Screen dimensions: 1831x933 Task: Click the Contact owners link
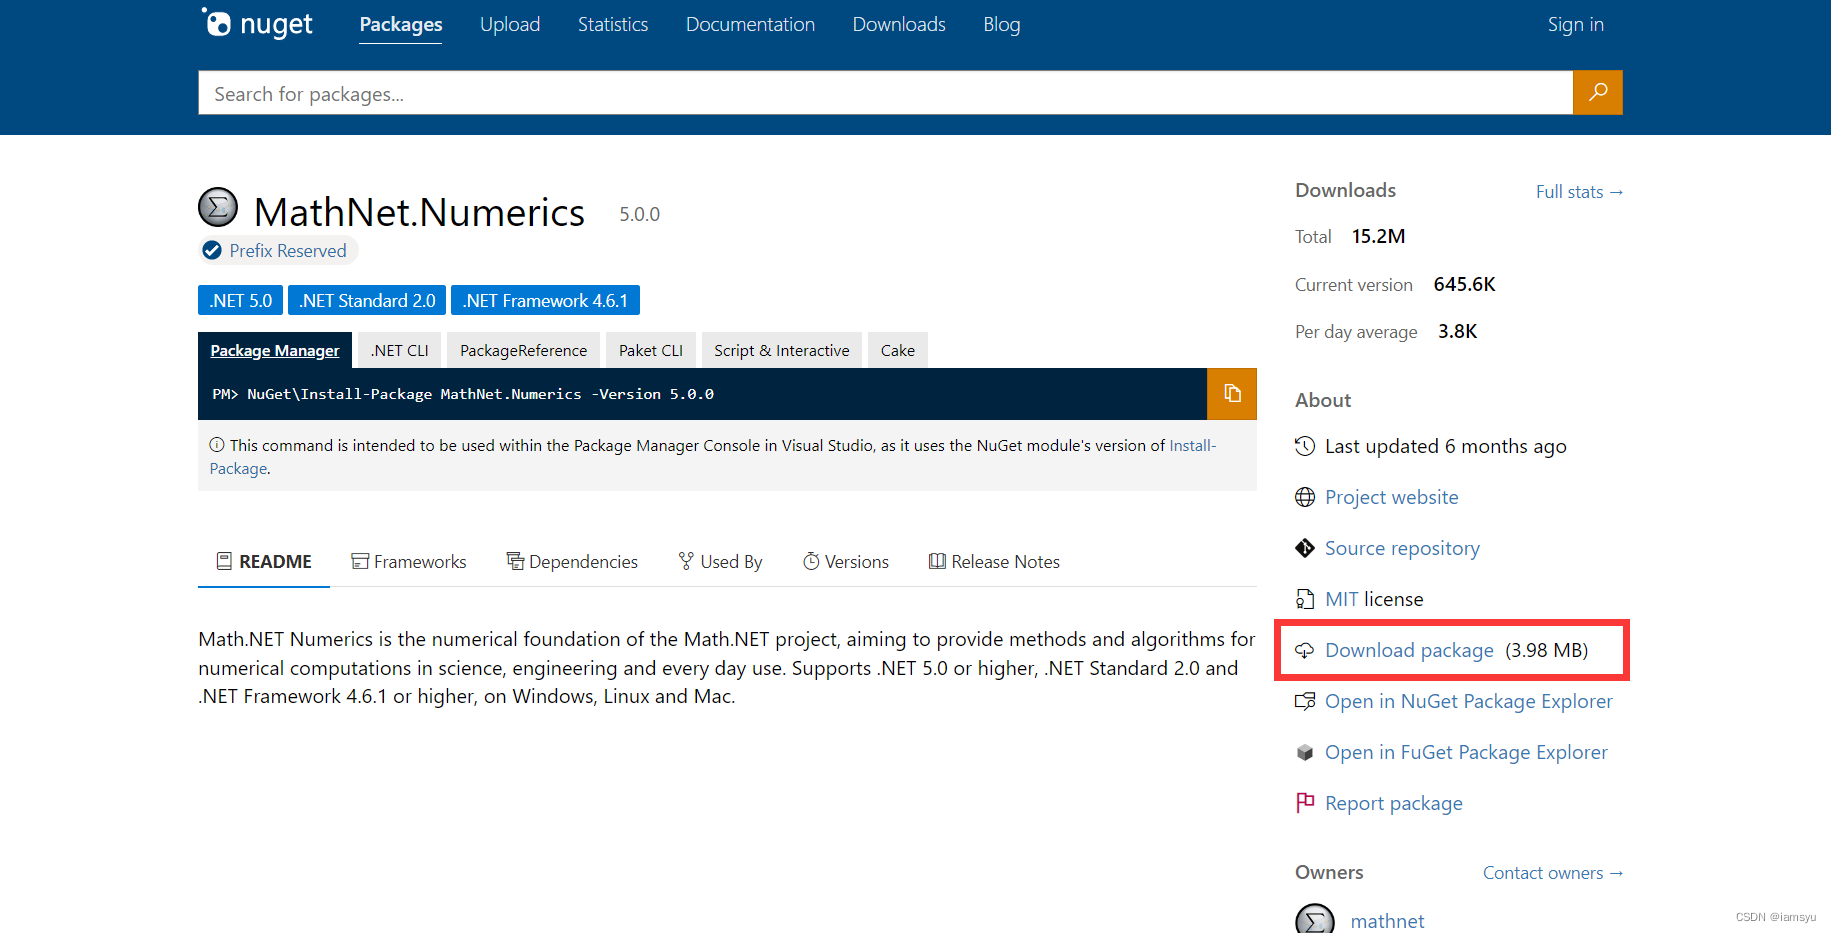pyautogui.click(x=1552, y=873)
